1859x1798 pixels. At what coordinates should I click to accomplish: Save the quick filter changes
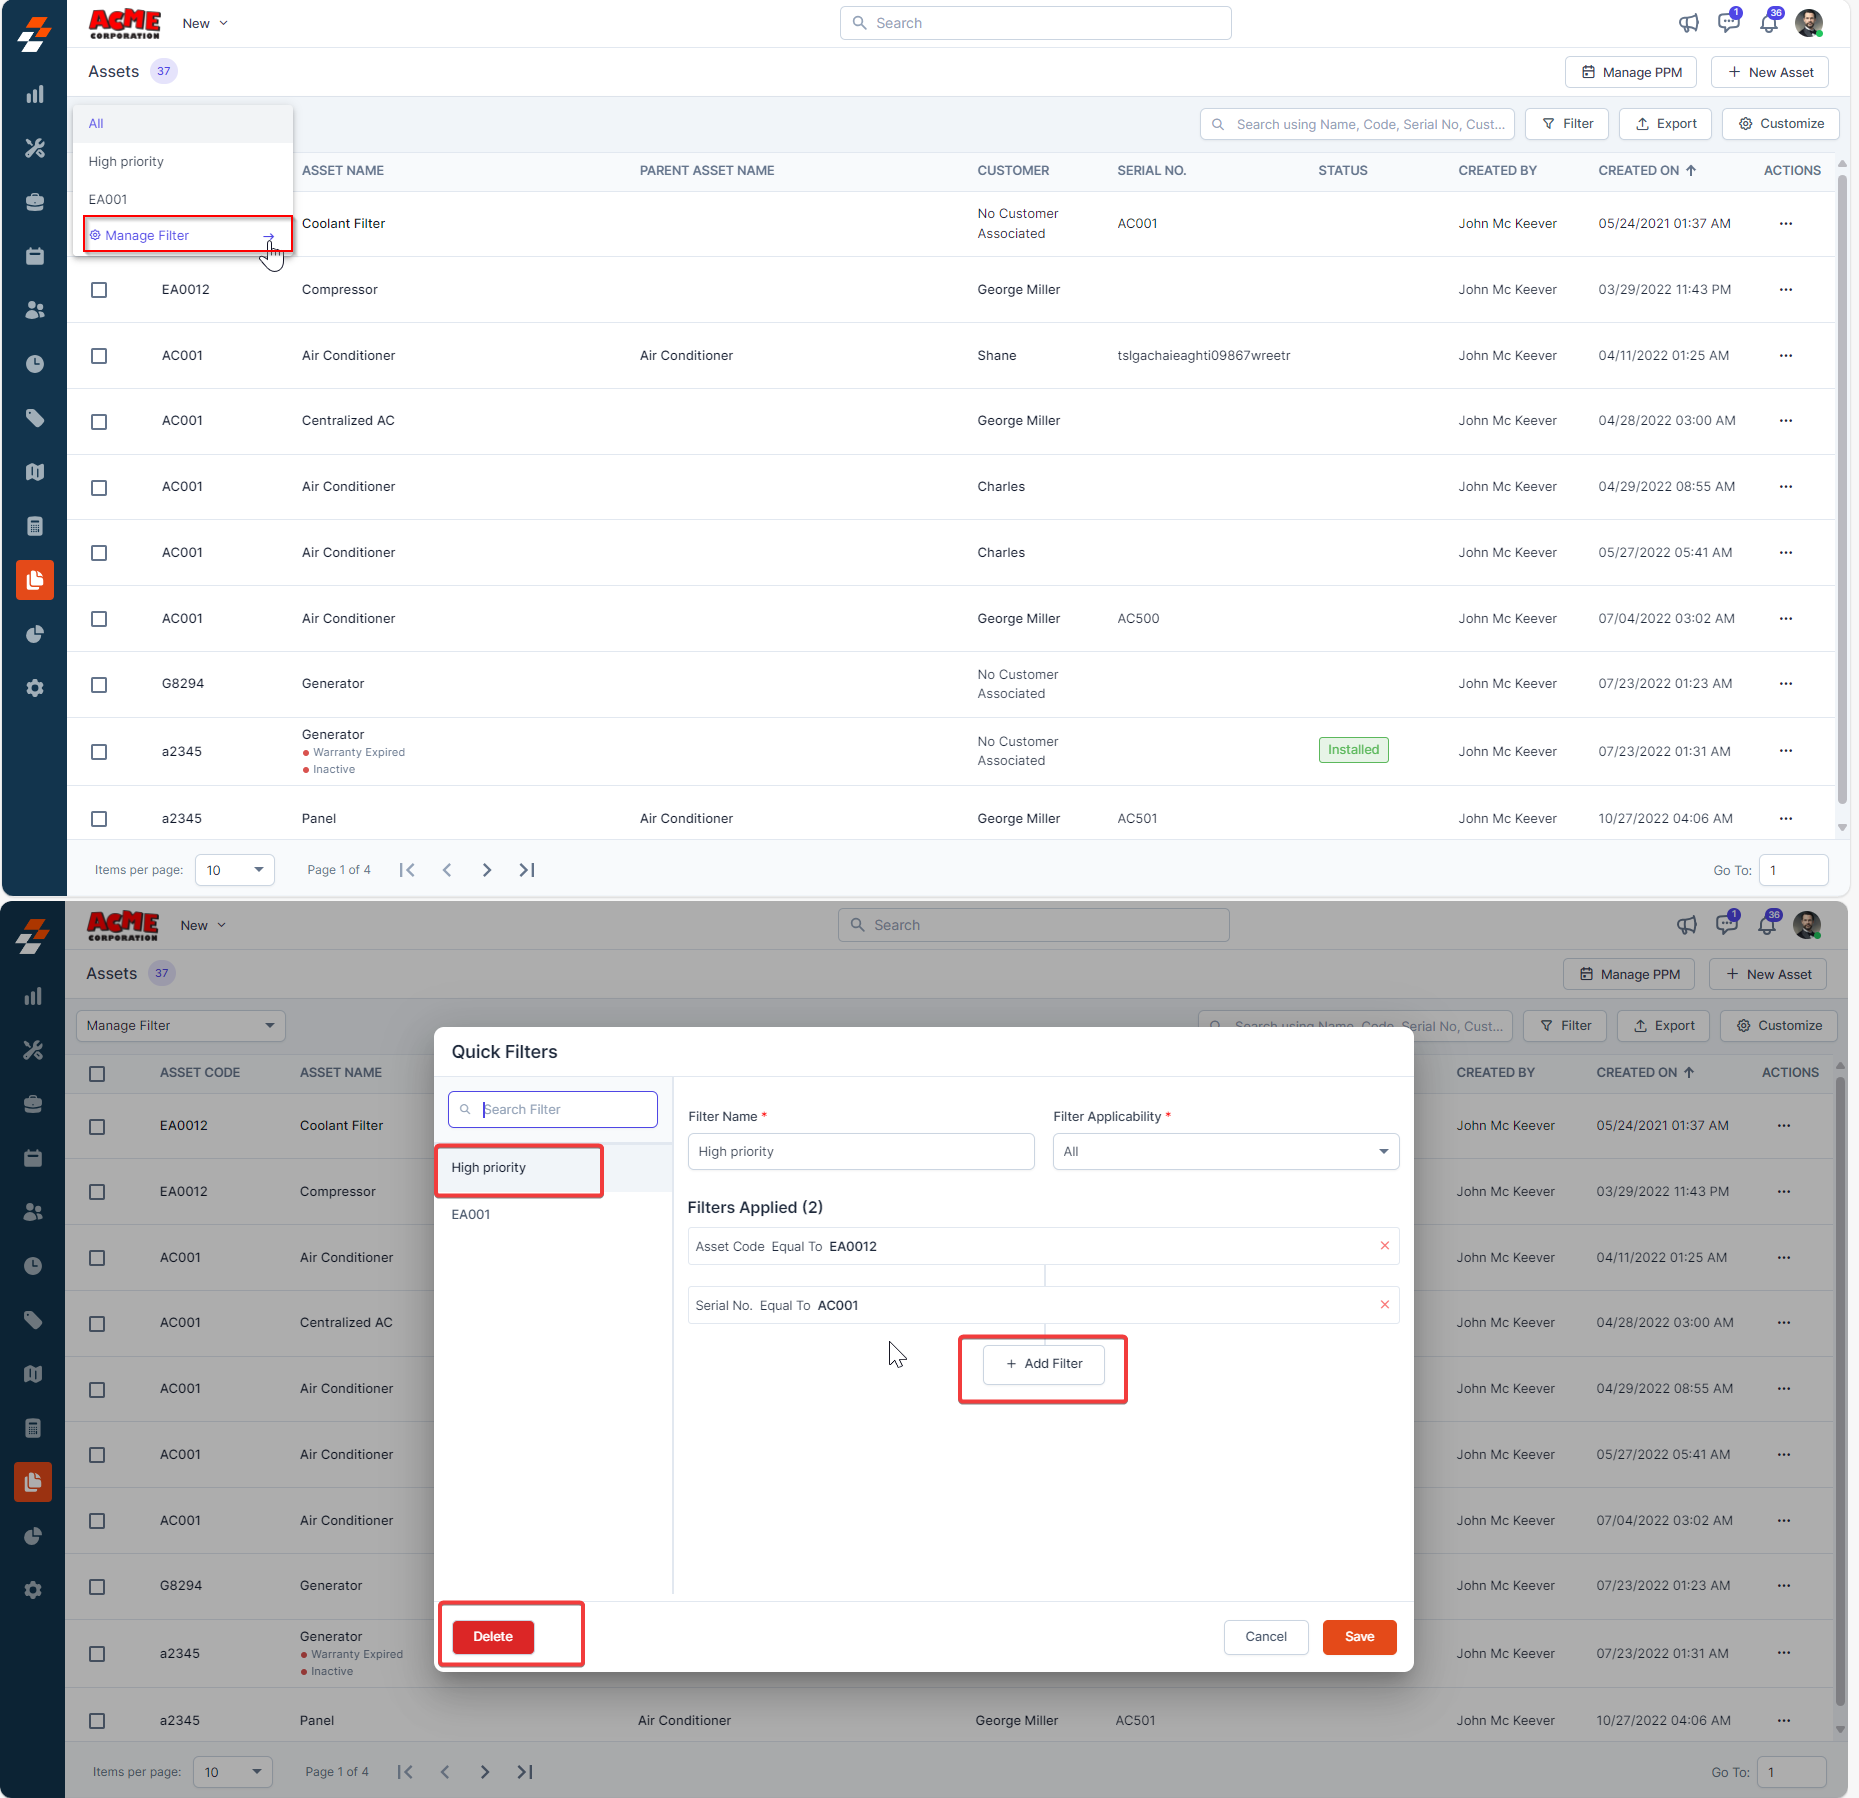(1360, 1637)
